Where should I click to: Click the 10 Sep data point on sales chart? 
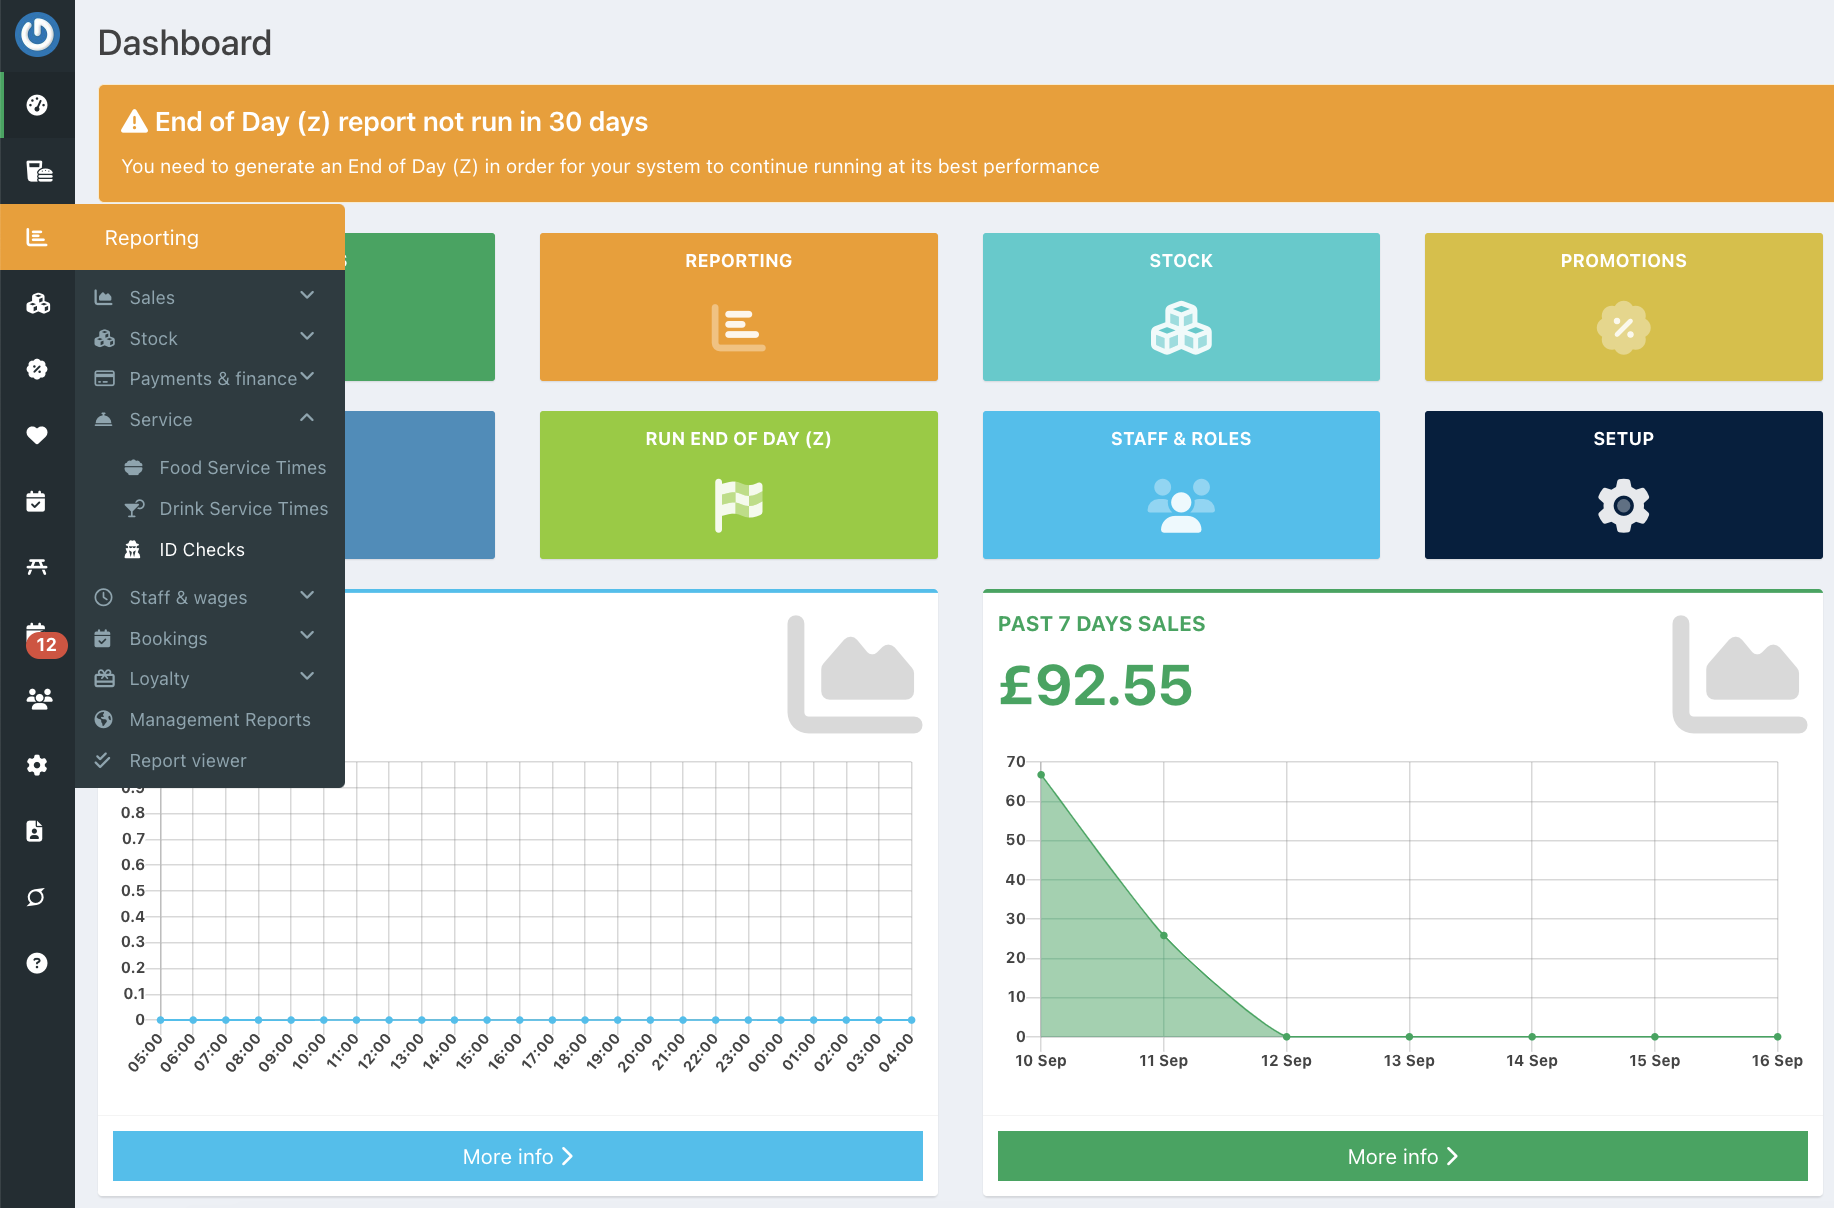pos(1041,774)
